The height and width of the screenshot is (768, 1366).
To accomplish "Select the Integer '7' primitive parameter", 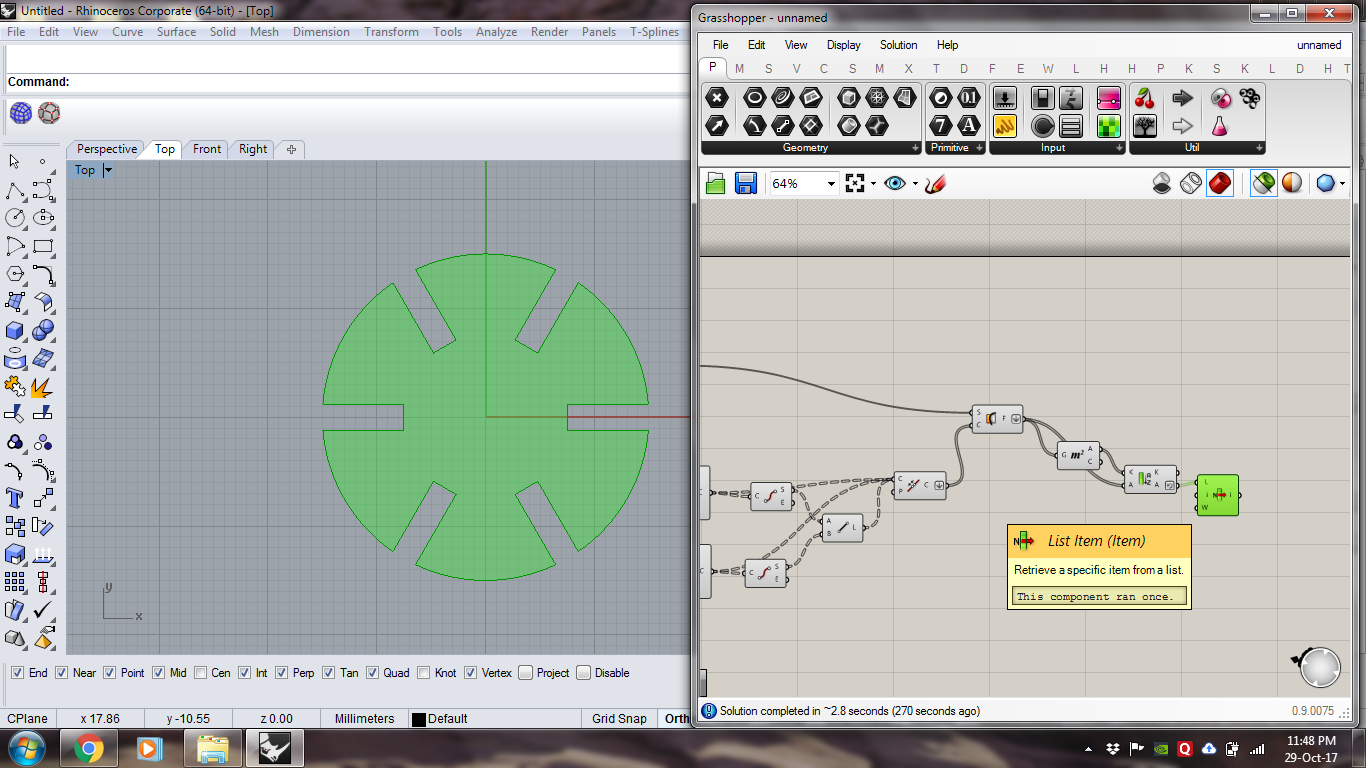I will pyautogui.click(x=940, y=125).
